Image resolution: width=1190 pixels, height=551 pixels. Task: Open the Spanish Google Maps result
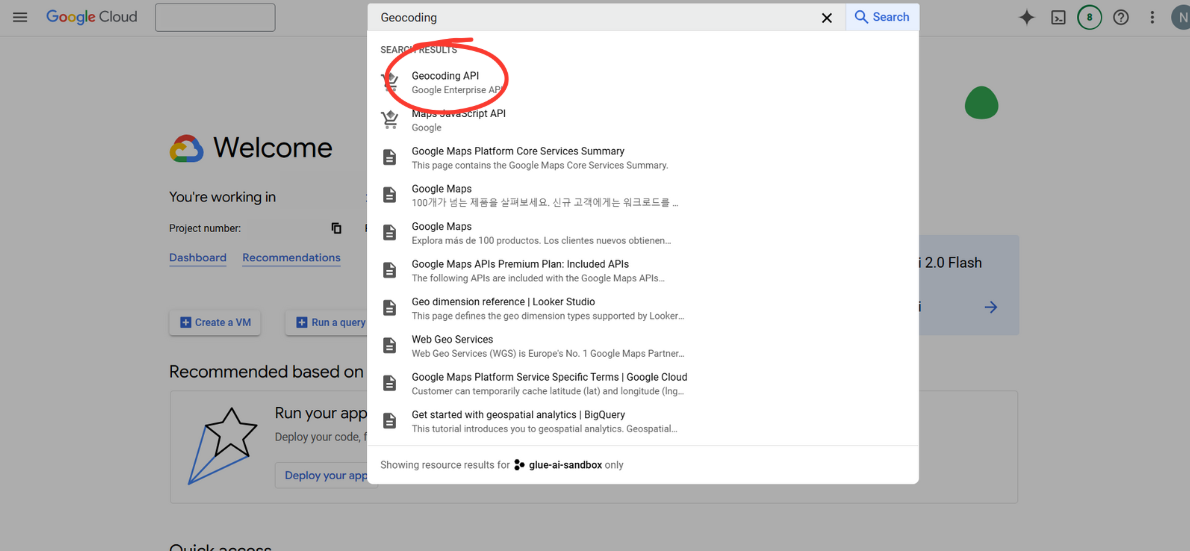pos(643,233)
